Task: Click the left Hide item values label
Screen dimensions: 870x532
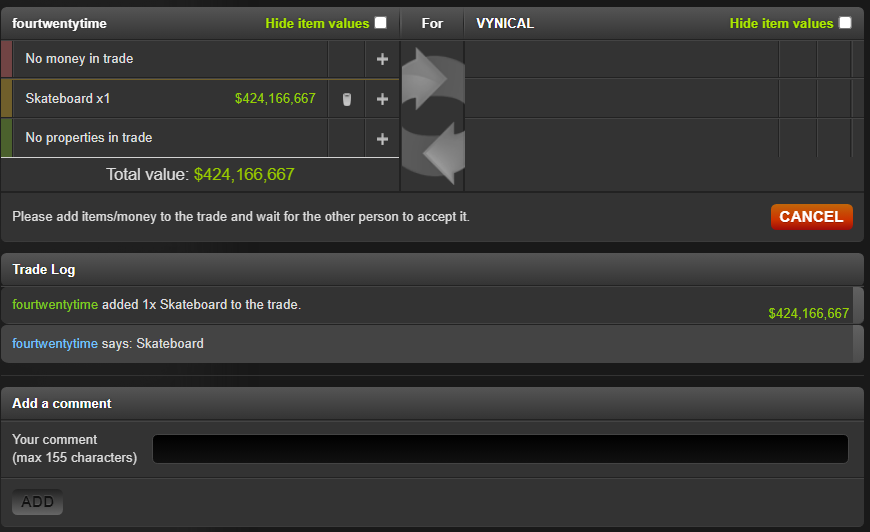Action: 317,23
